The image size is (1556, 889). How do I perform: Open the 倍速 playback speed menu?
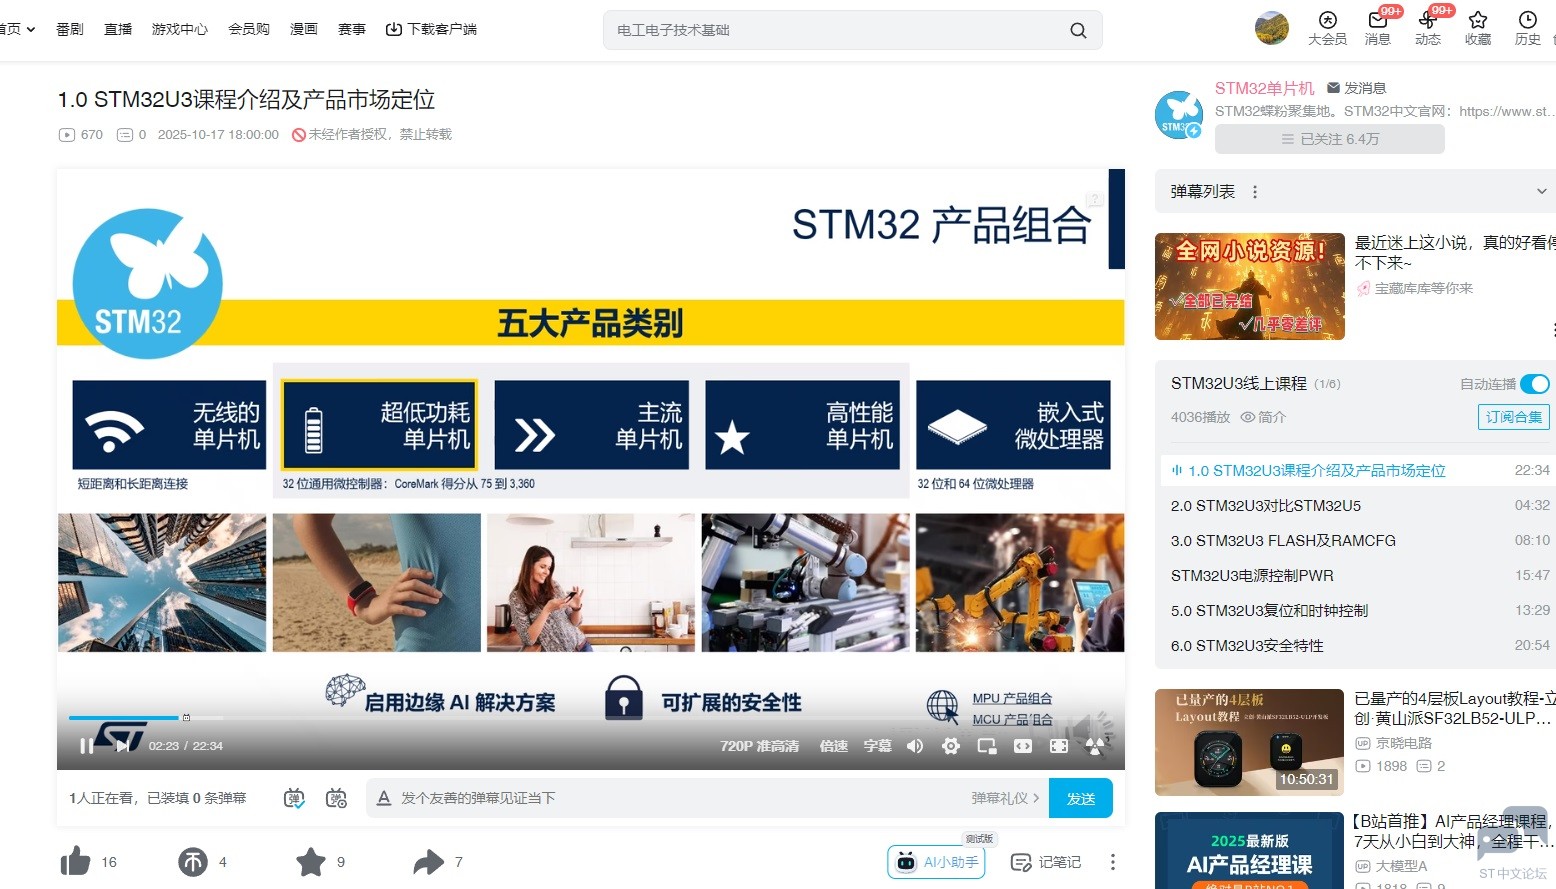(834, 746)
